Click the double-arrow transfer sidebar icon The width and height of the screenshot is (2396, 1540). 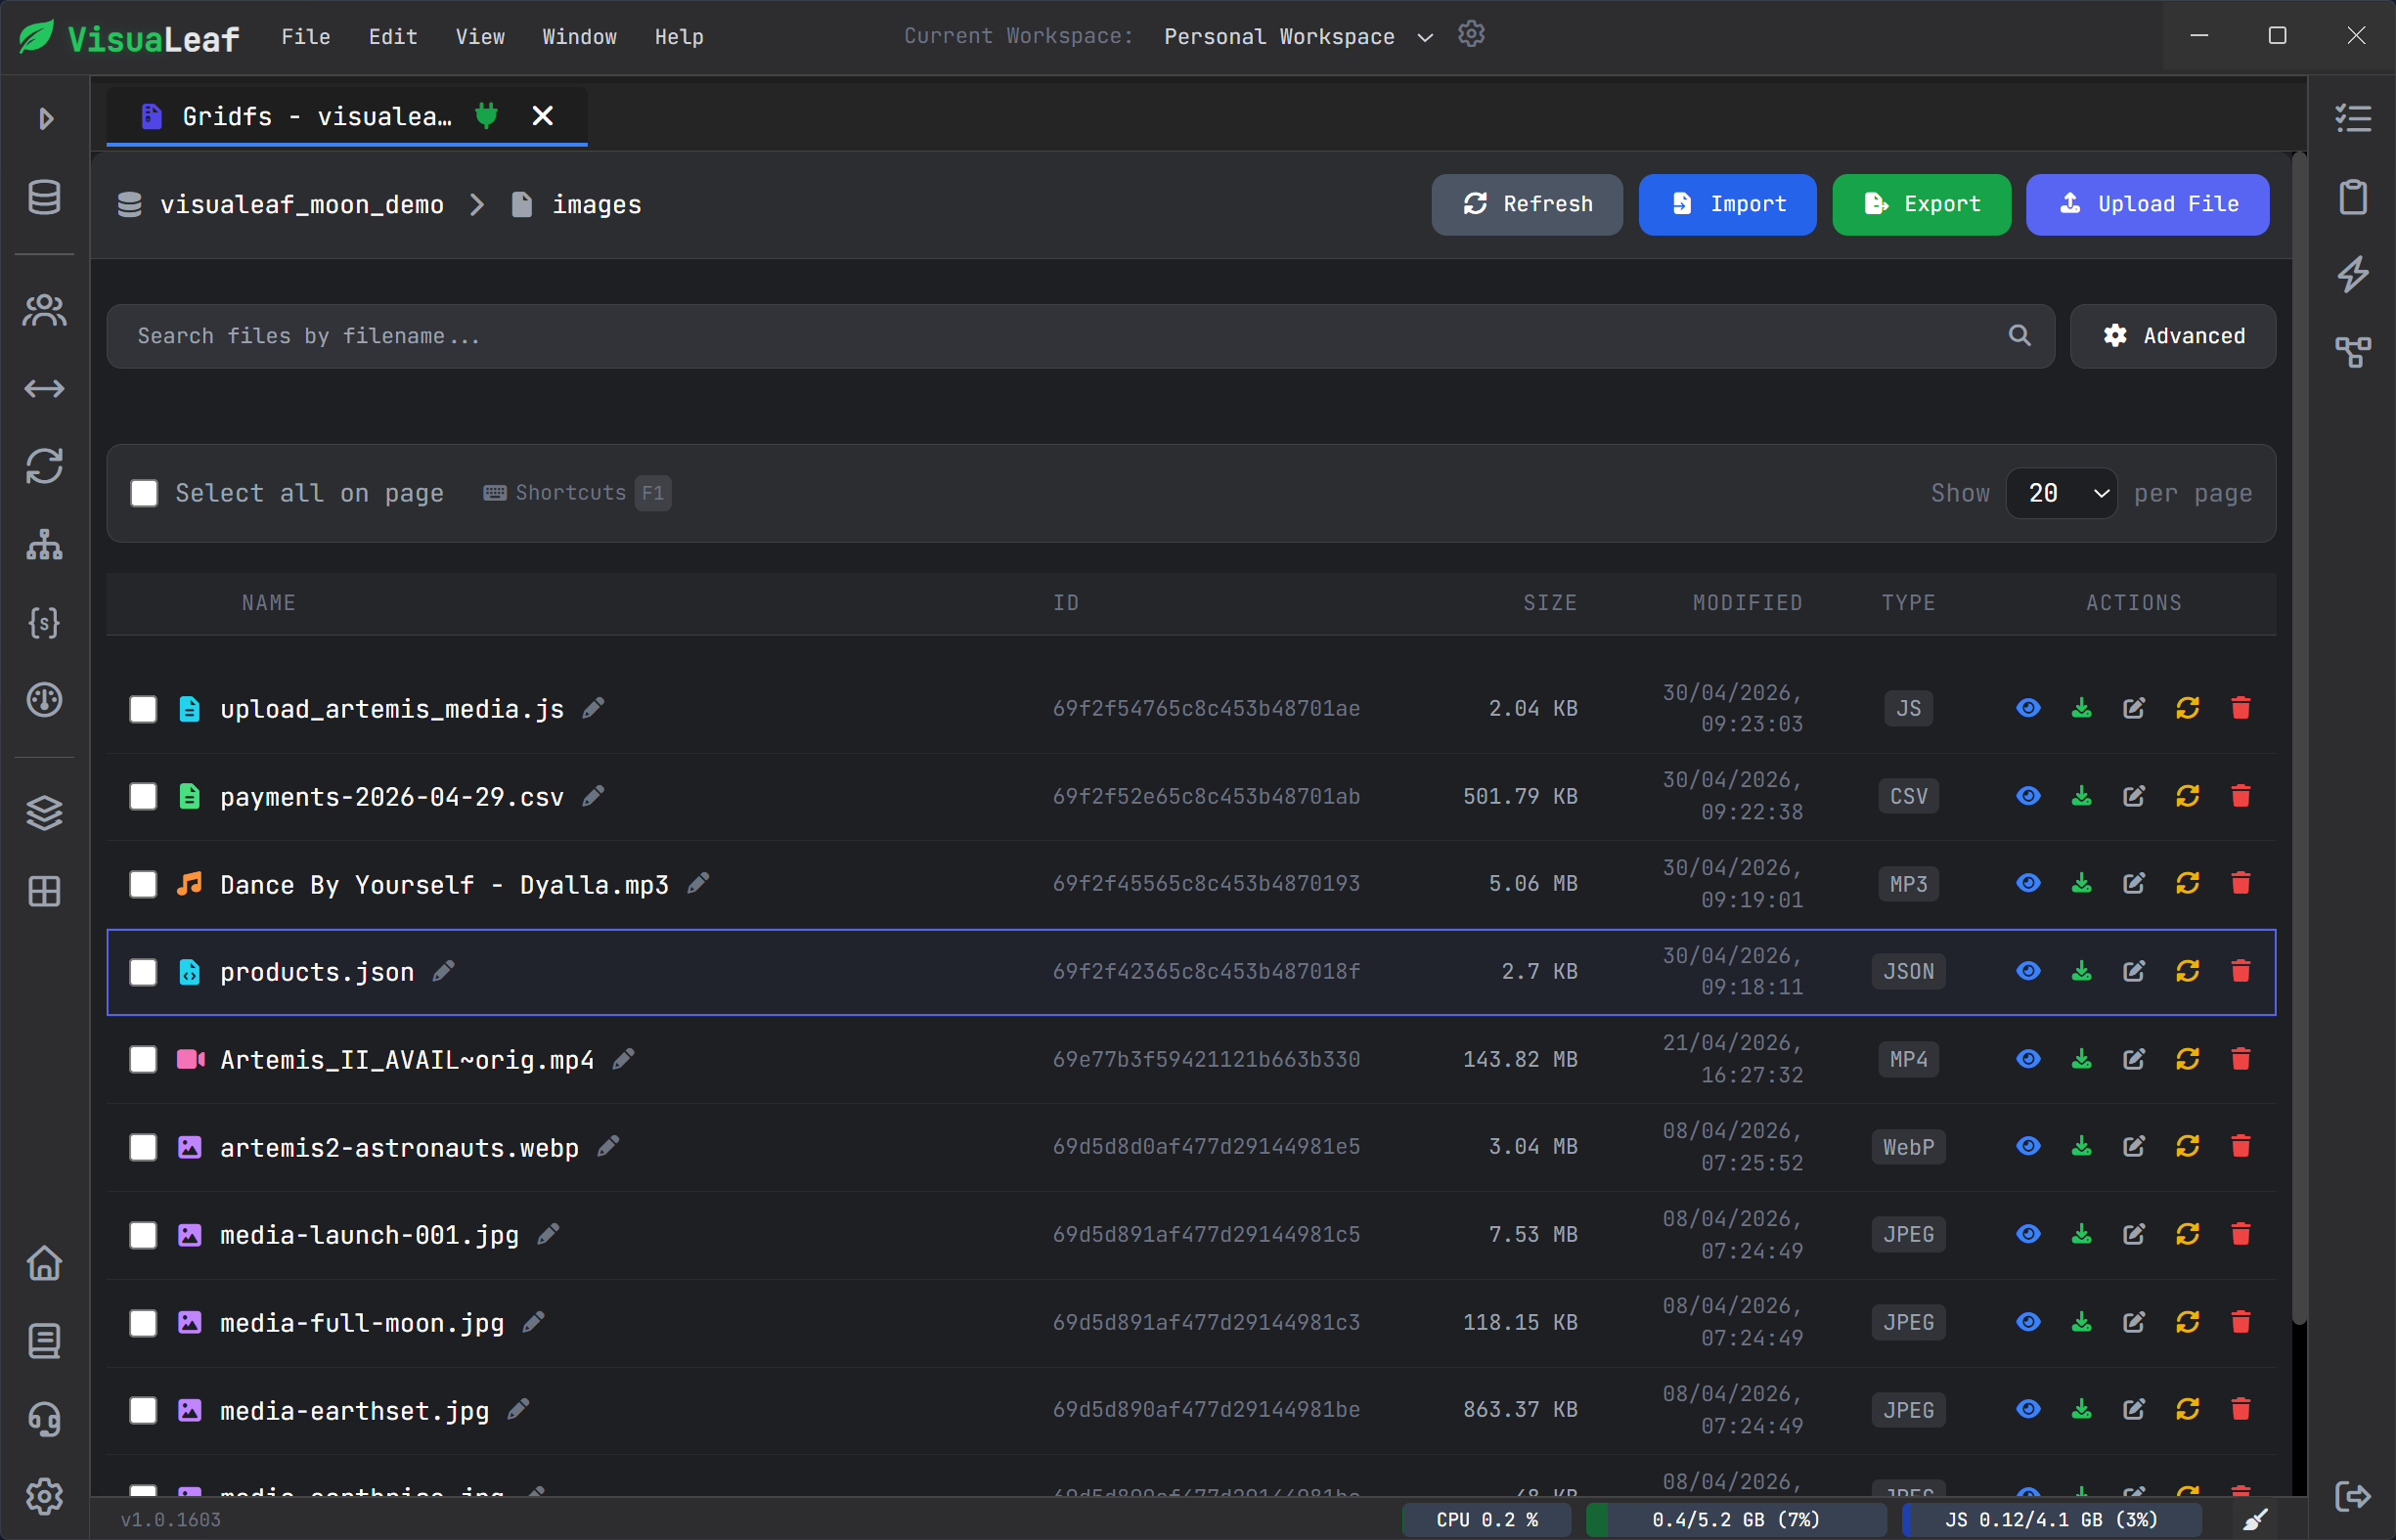click(44, 388)
